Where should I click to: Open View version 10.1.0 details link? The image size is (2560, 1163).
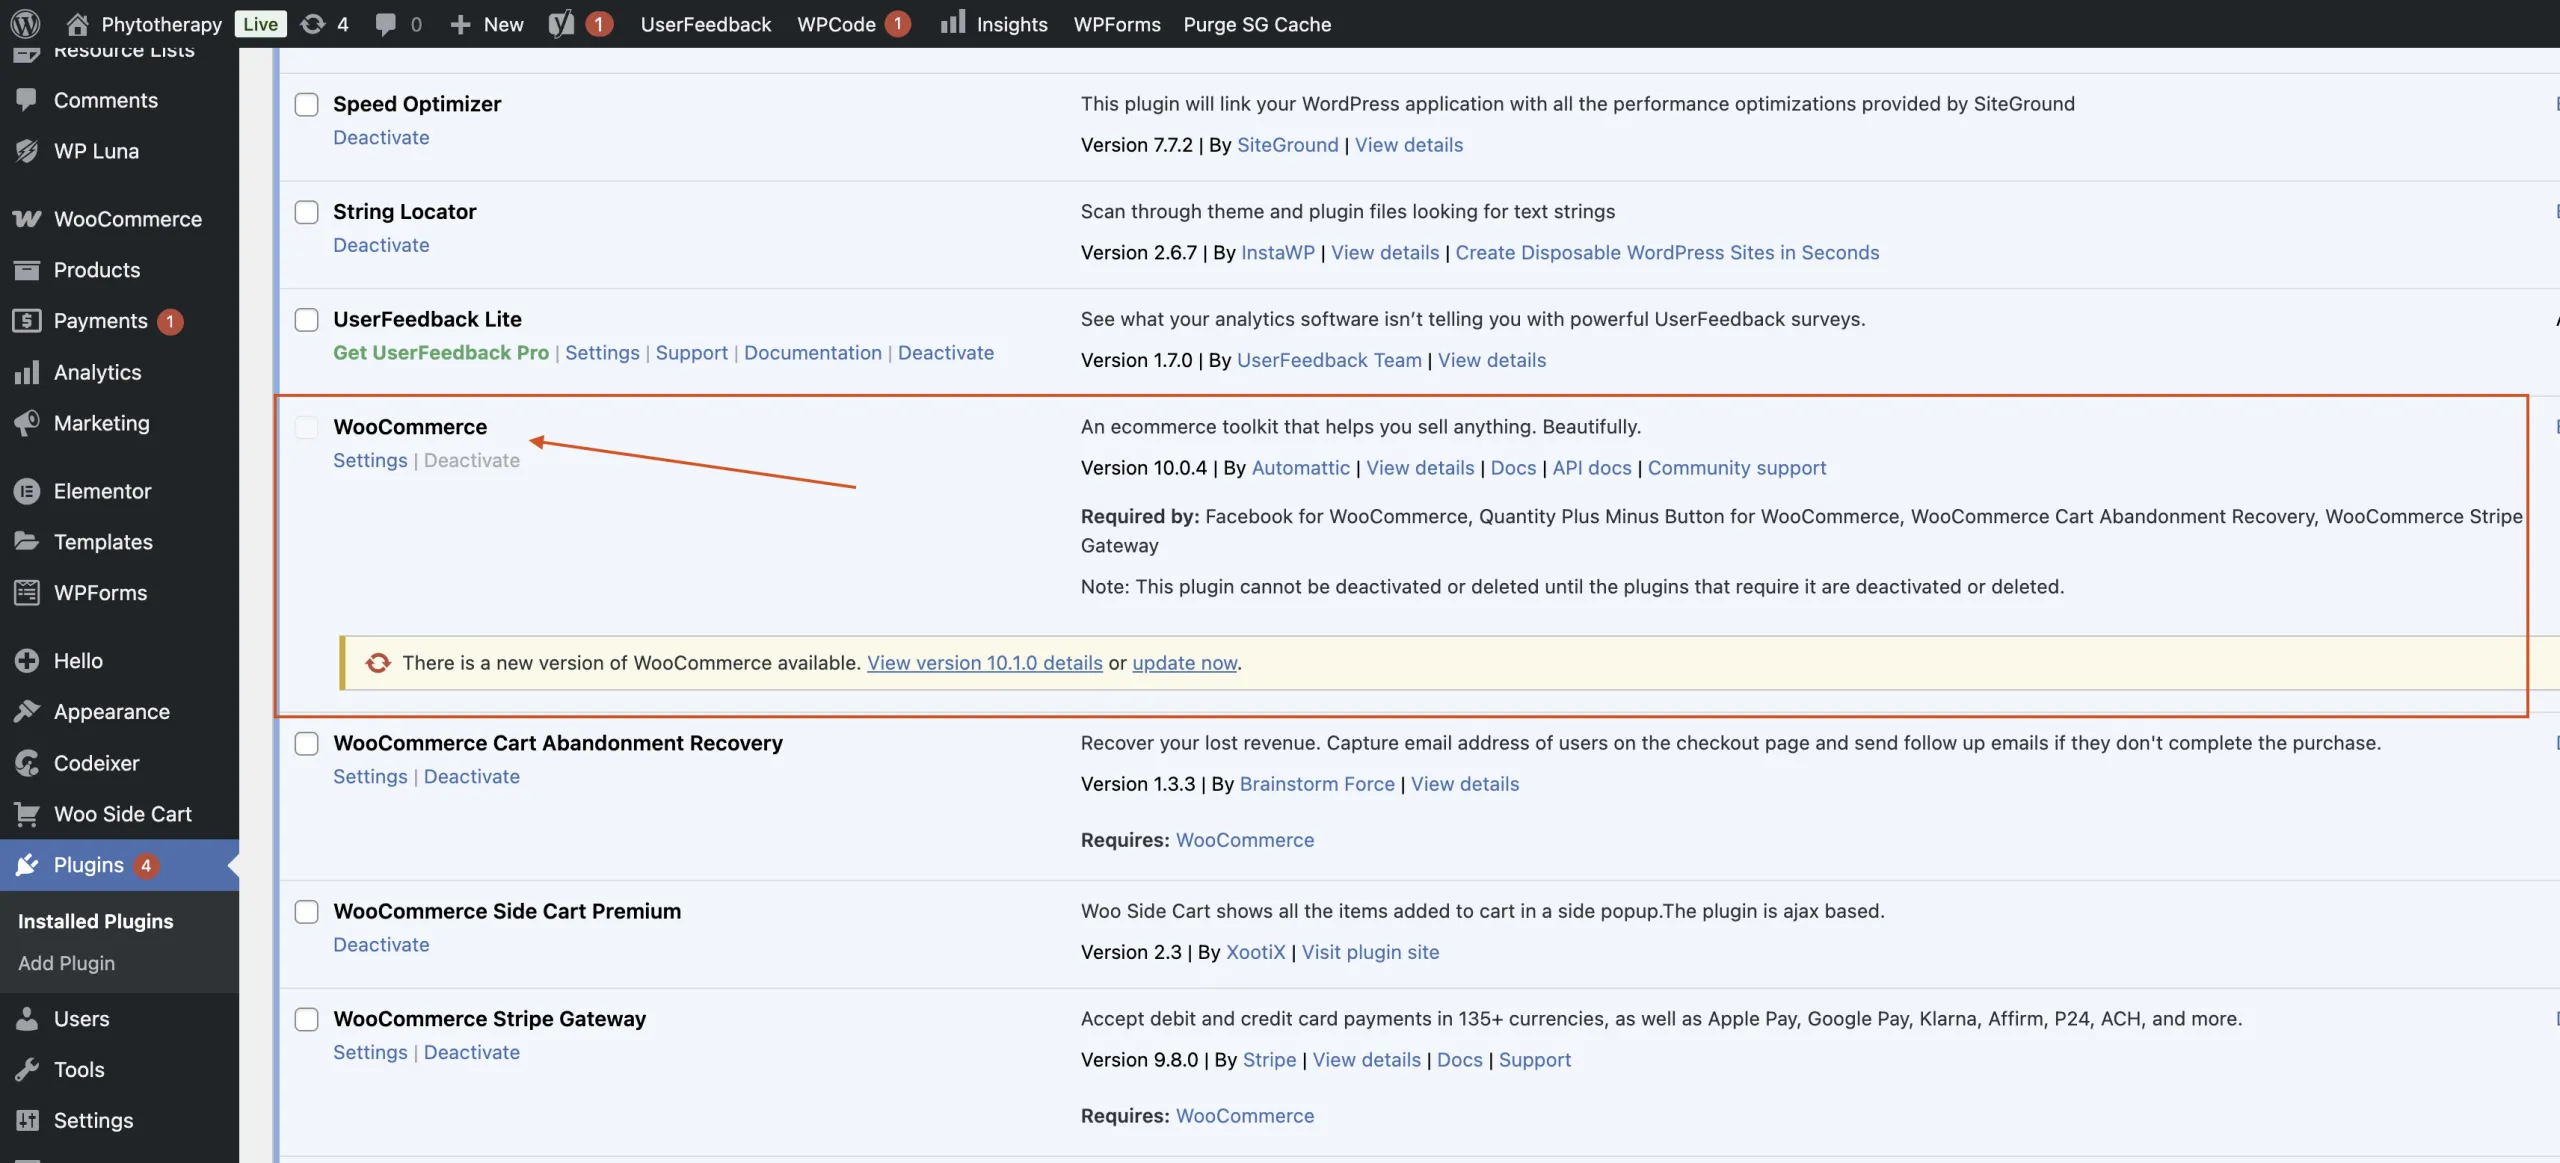pos(984,663)
